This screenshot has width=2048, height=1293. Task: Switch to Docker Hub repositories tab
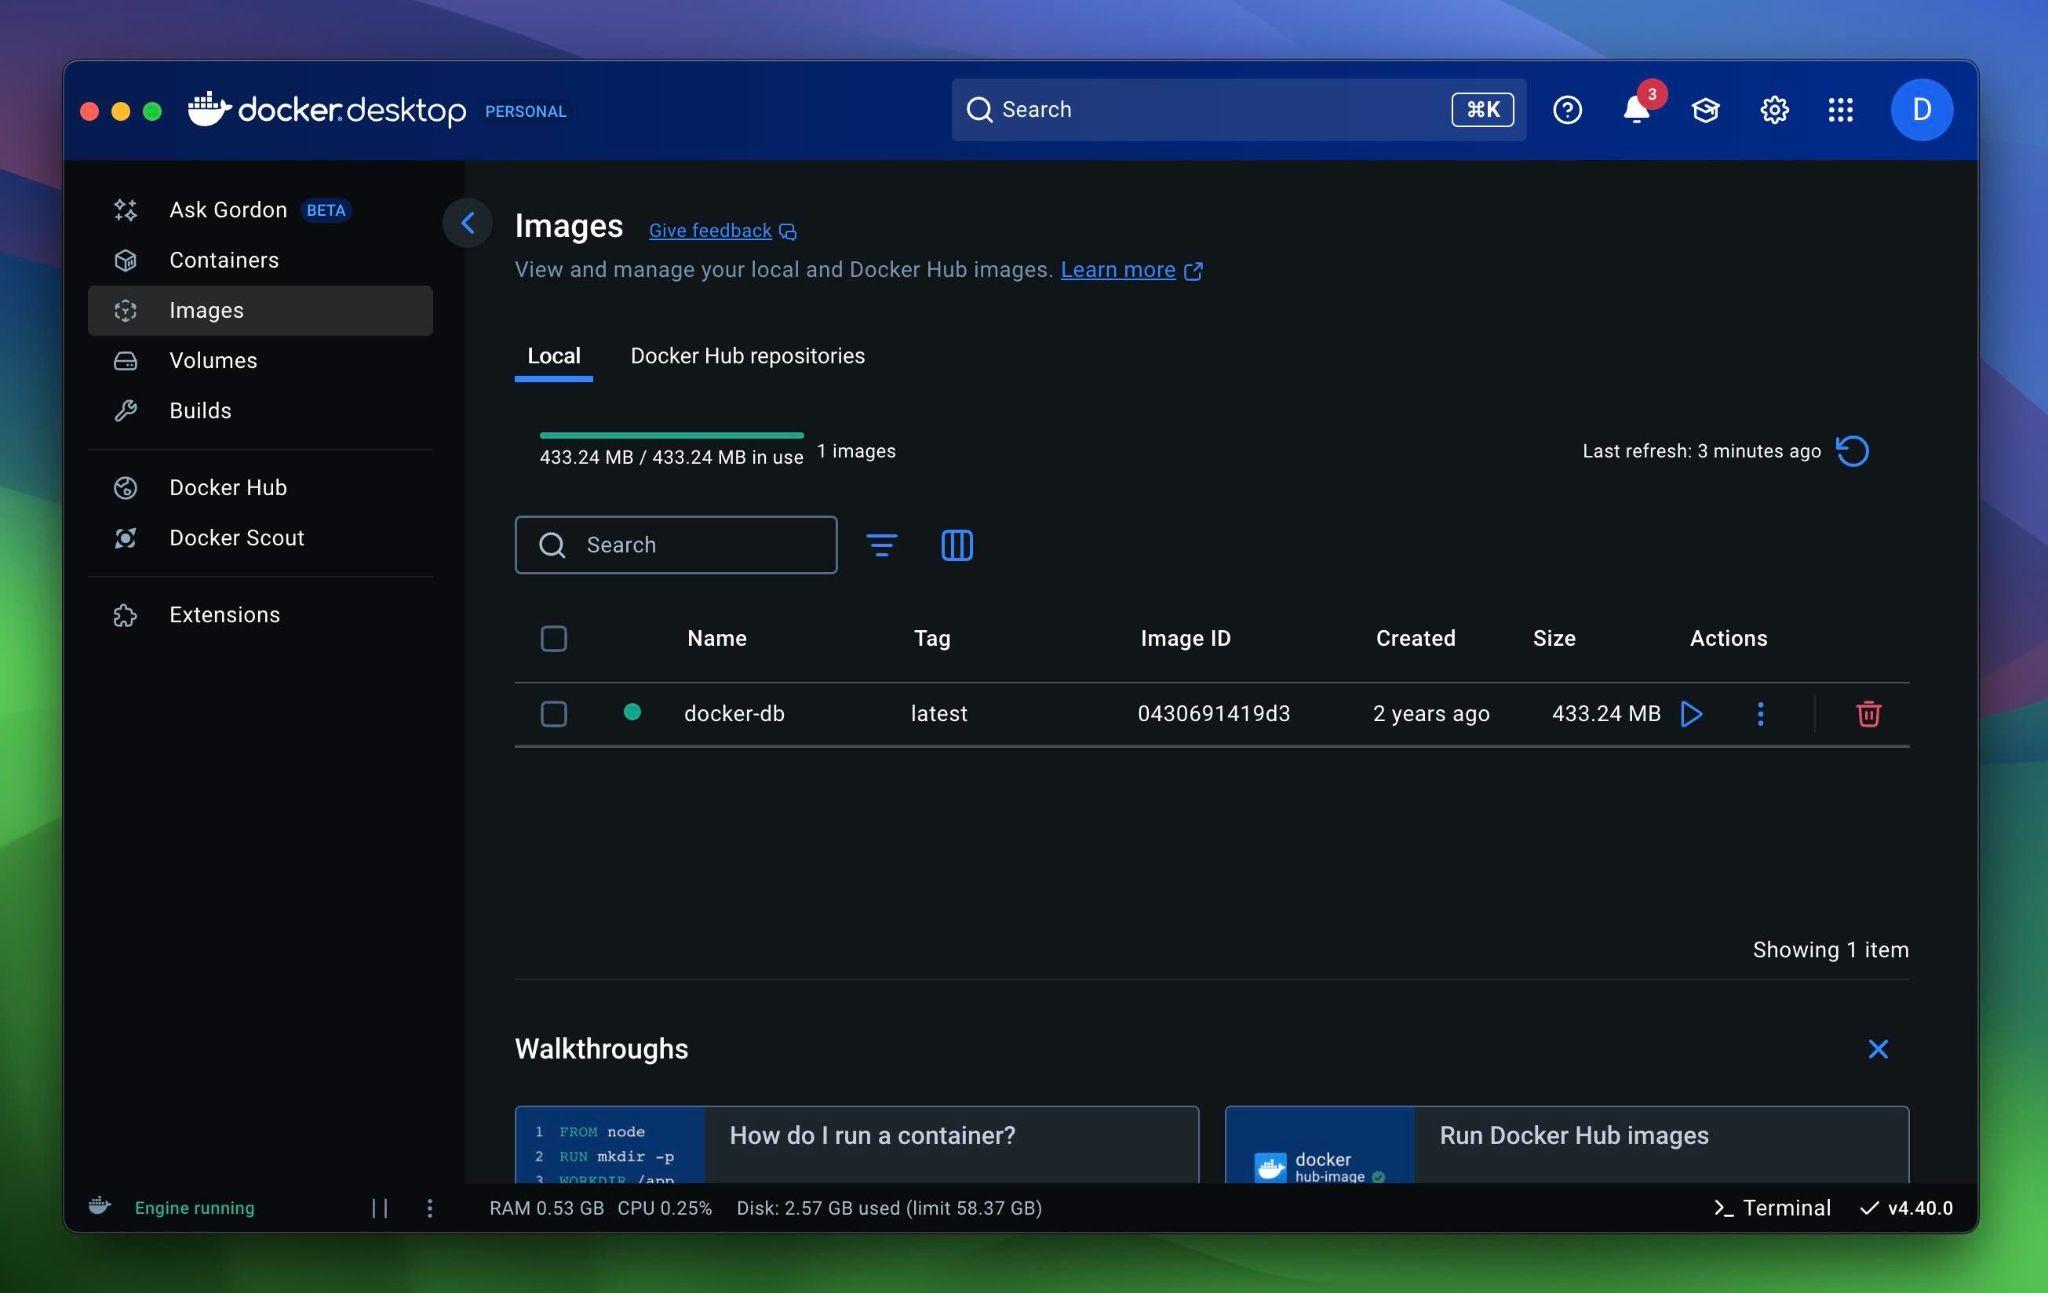click(x=747, y=356)
